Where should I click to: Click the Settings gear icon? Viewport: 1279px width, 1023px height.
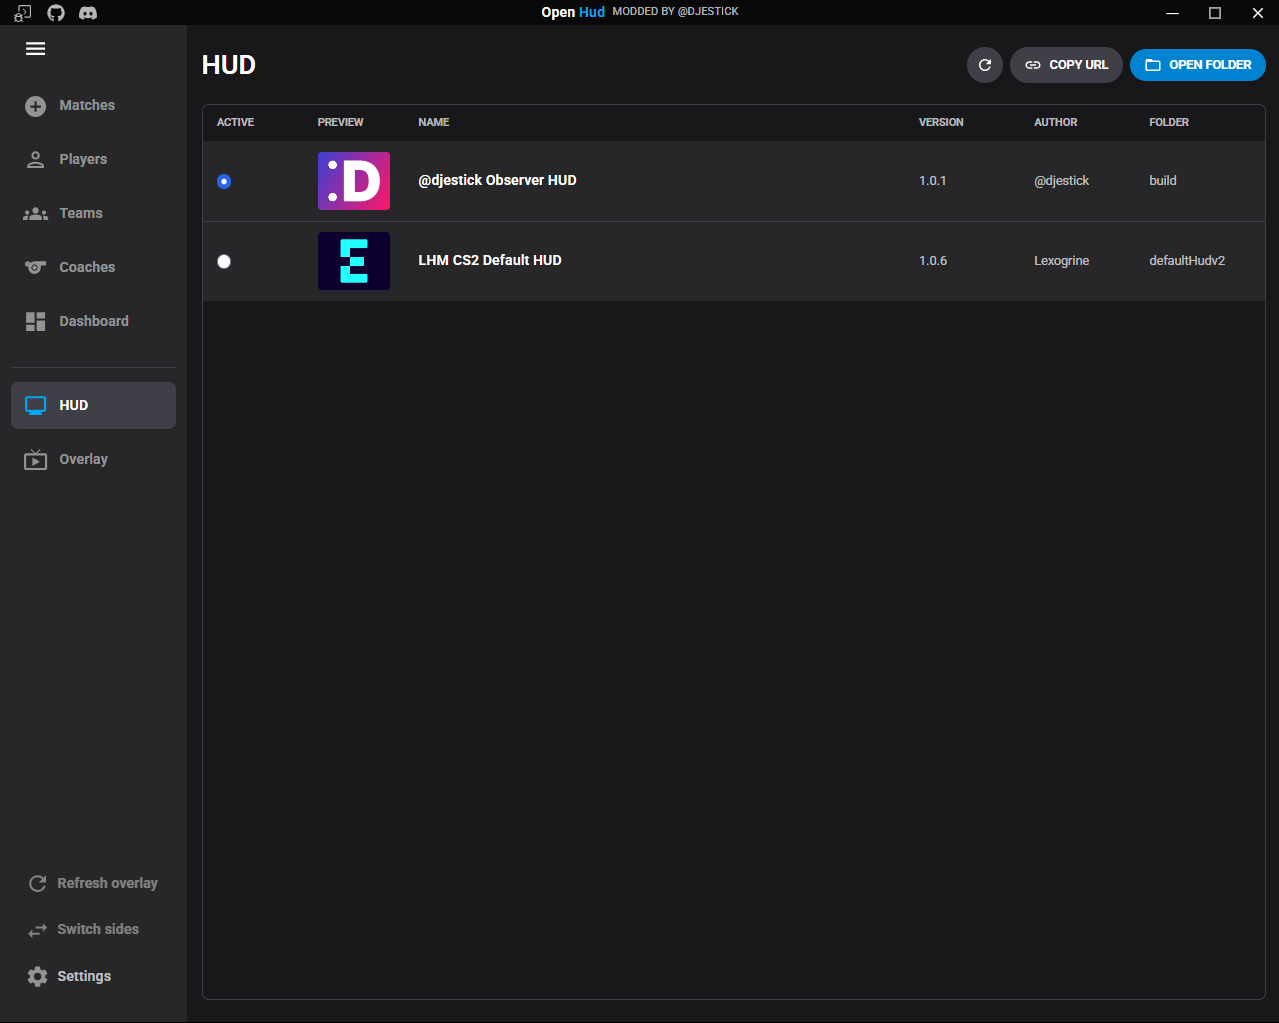(x=38, y=976)
